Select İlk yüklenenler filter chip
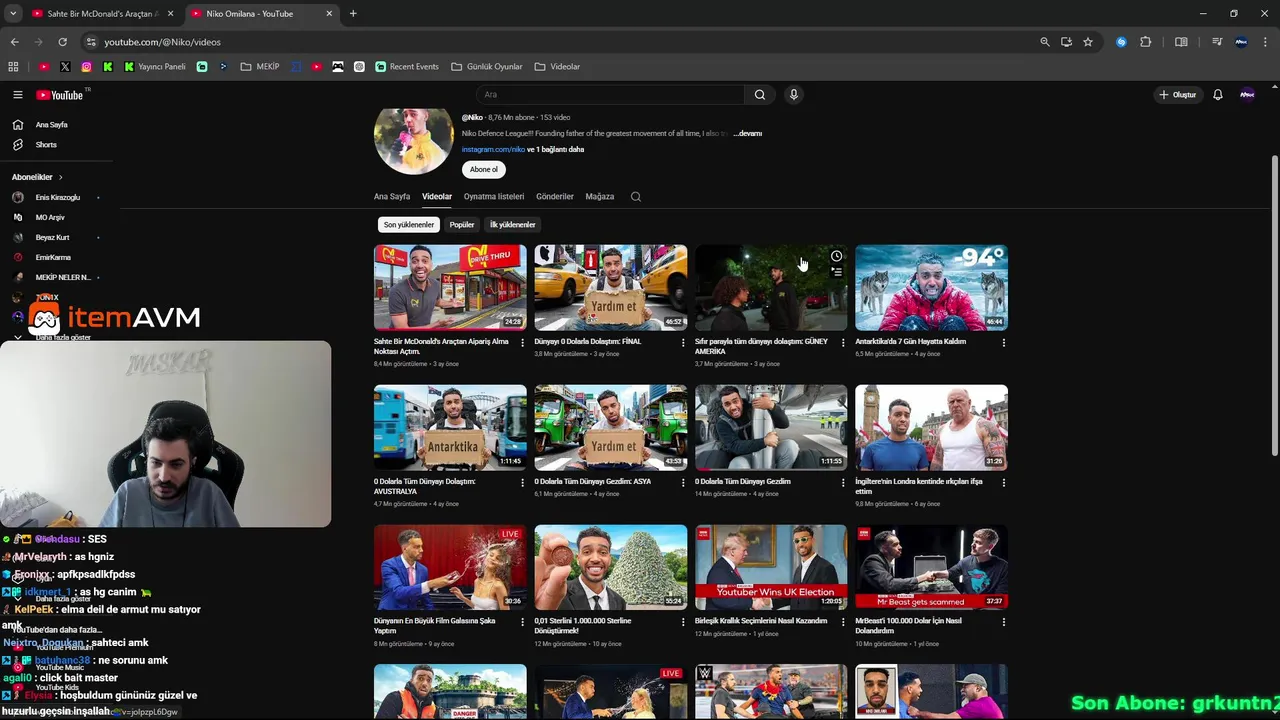Screen dimensions: 1280x720 (513, 225)
